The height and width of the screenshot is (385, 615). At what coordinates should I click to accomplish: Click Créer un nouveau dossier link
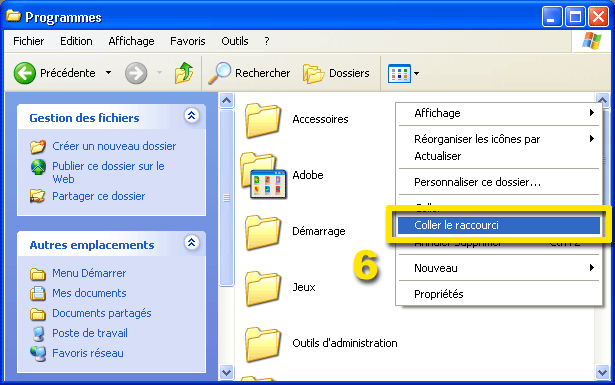(x=114, y=146)
